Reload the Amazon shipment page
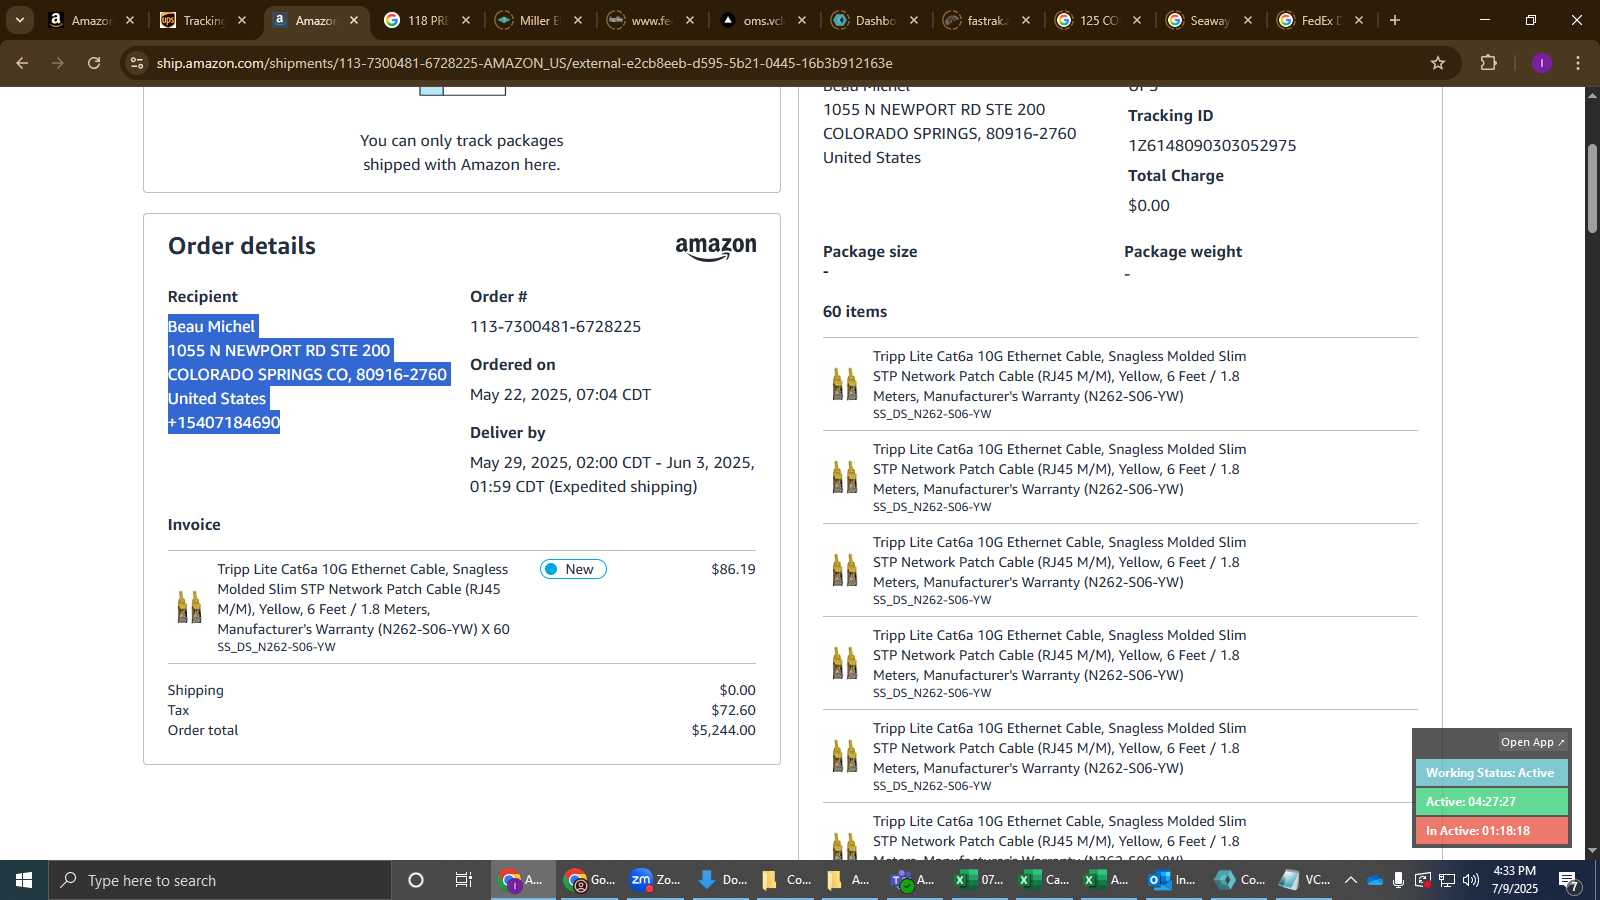 [x=94, y=63]
